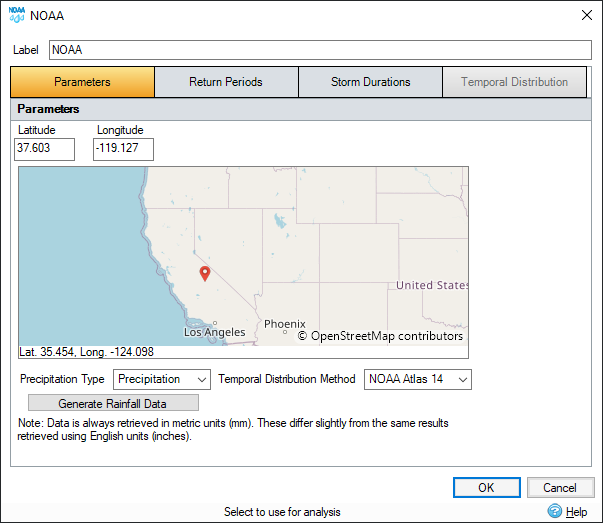Click the 'Select to use for analysis' text

[x=282, y=512]
